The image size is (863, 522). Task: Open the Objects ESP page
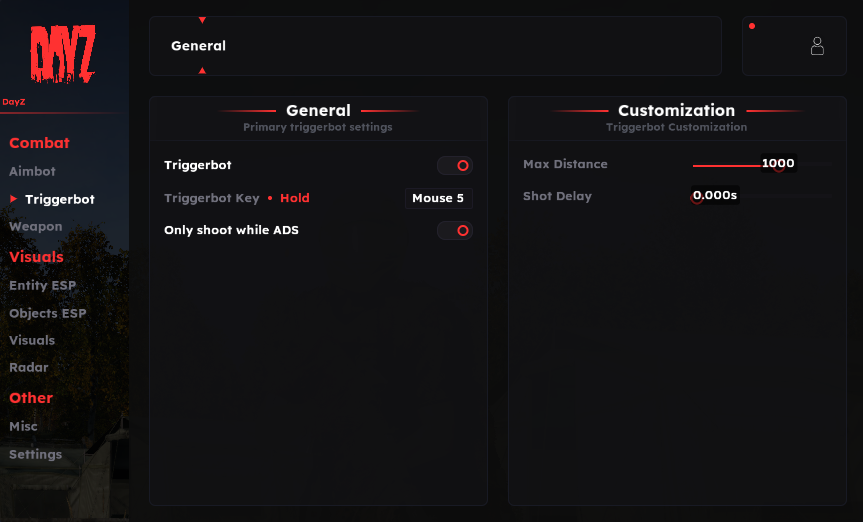pyautogui.click(x=47, y=313)
